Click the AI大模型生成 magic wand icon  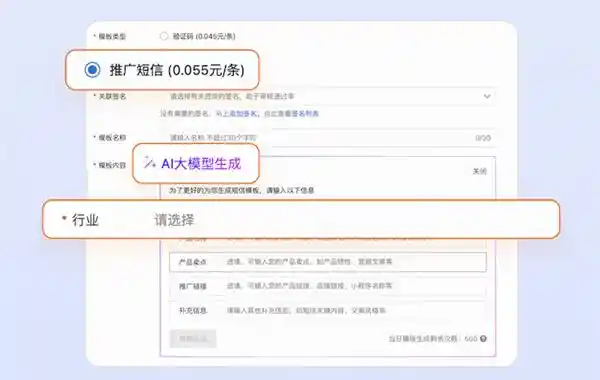[x=149, y=163]
